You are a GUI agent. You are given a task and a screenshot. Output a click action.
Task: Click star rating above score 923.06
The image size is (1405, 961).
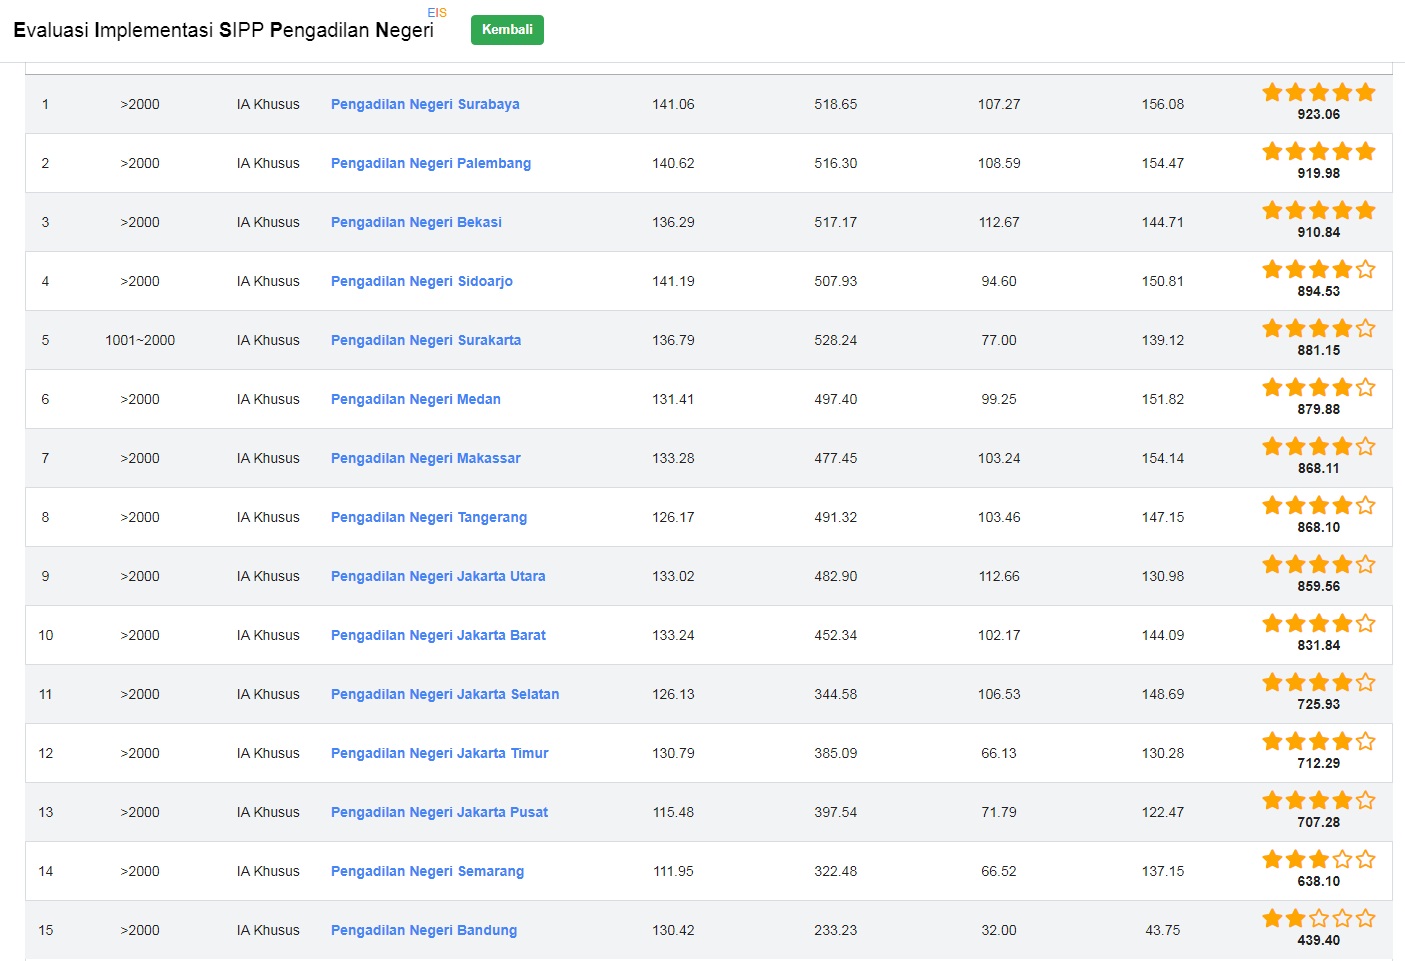[1318, 93]
